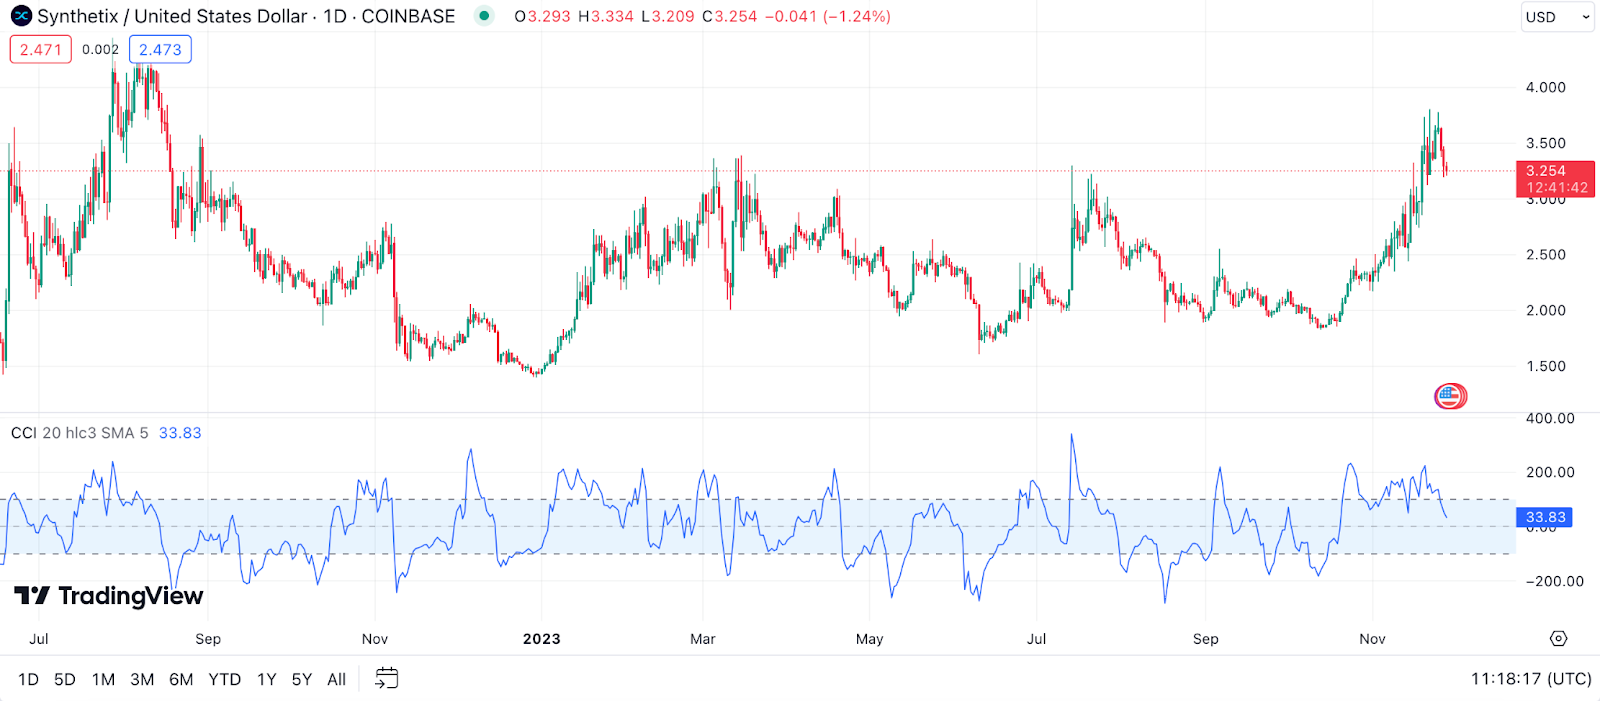The image size is (1600, 701).
Task: Click the CCI 20 hlc3 SMA 5 indicator label
Action: pyautogui.click(x=79, y=433)
